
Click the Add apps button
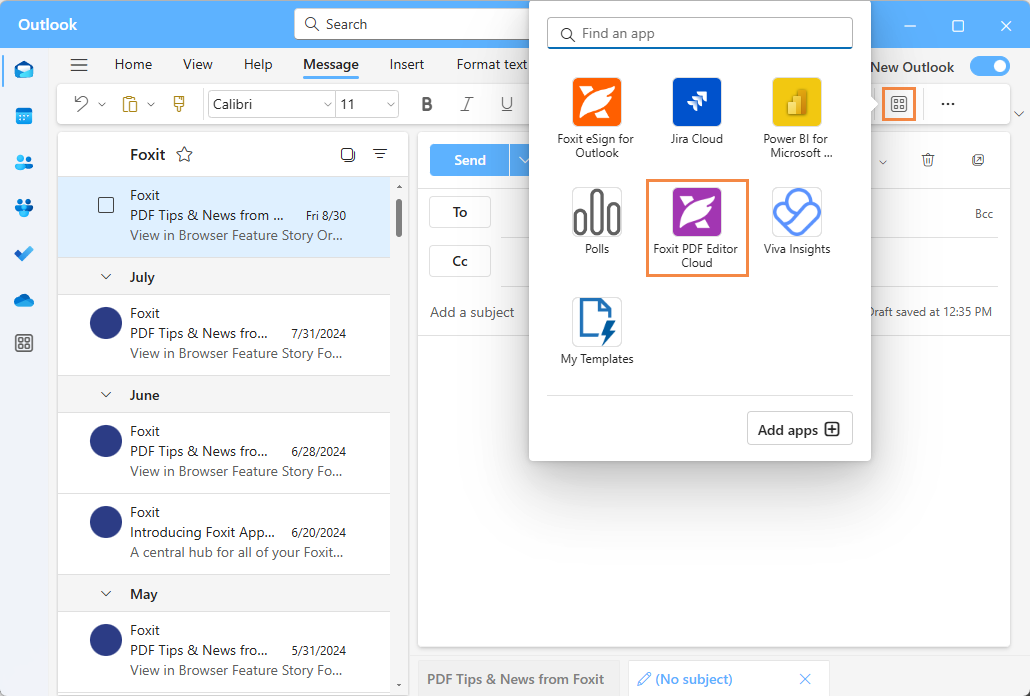pyautogui.click(x=799, y=428)
